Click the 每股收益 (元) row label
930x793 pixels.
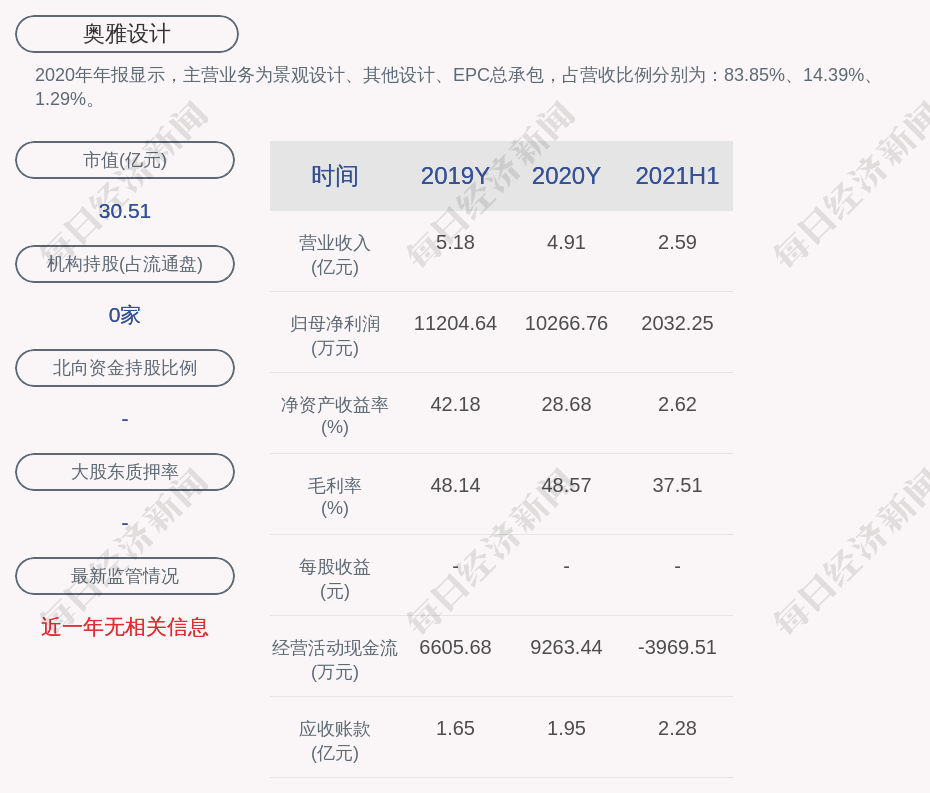[335, 579]
